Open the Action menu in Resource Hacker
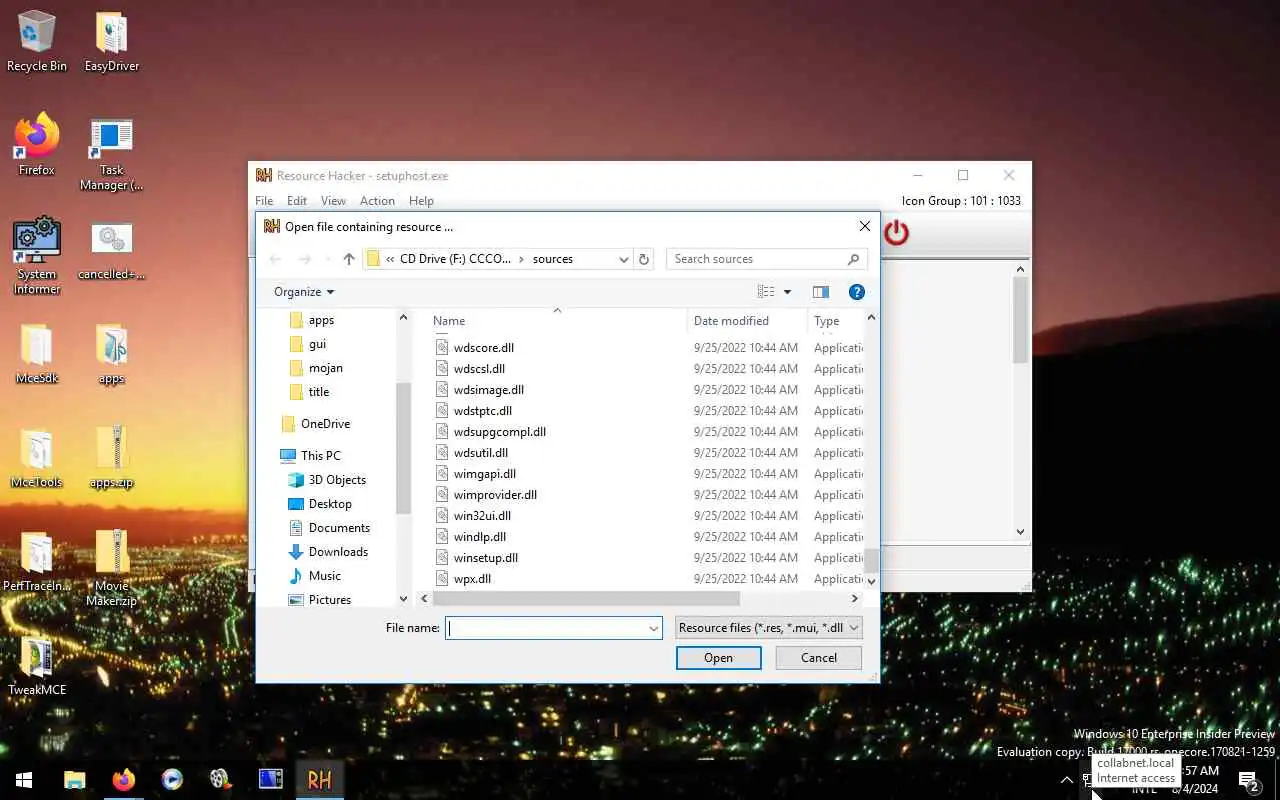 click(x=377, y=201)
